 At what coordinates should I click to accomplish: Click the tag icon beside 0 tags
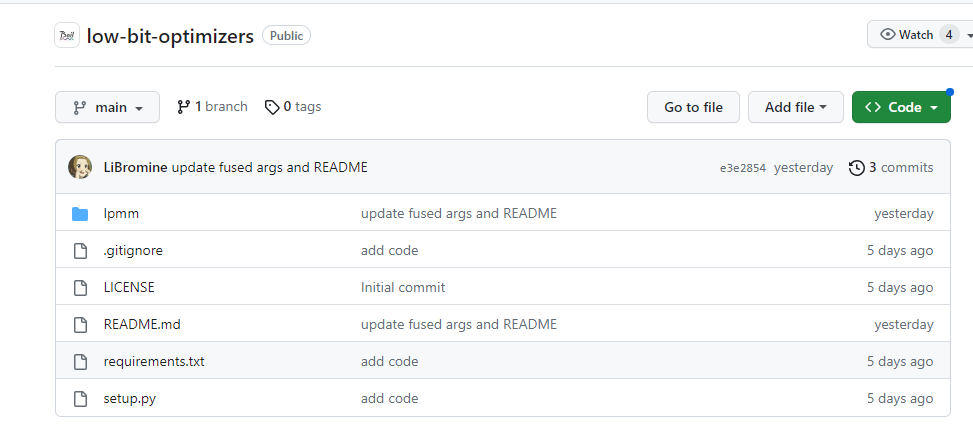[x=272, y=107]
